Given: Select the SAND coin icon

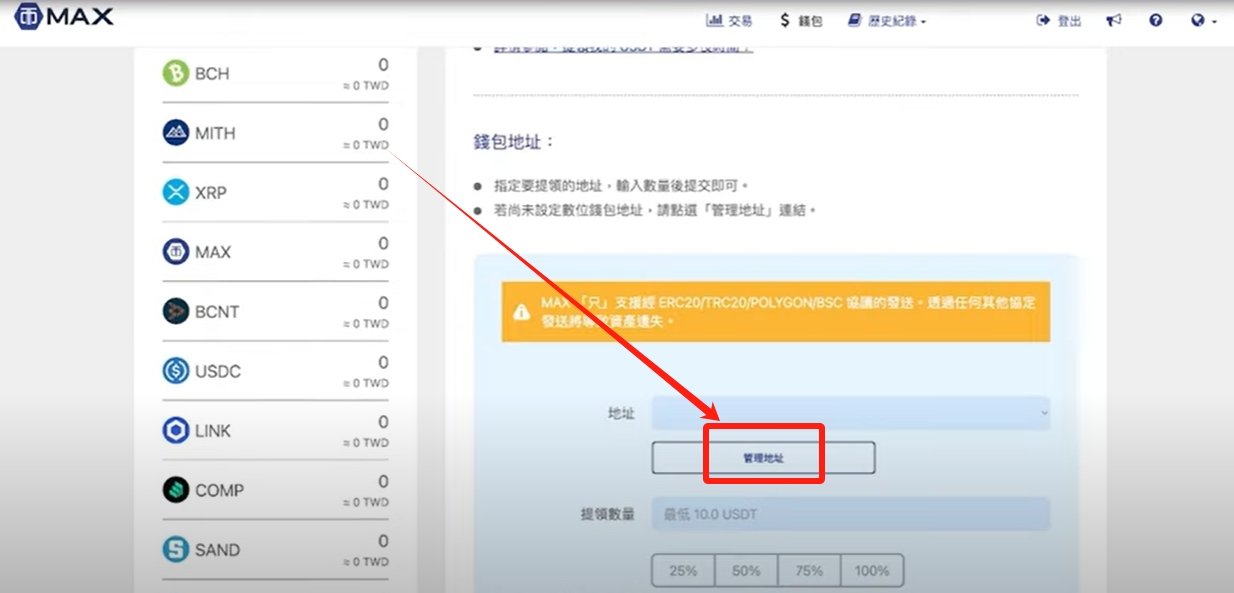Looking at the screenshot, I should click(176, 550).
